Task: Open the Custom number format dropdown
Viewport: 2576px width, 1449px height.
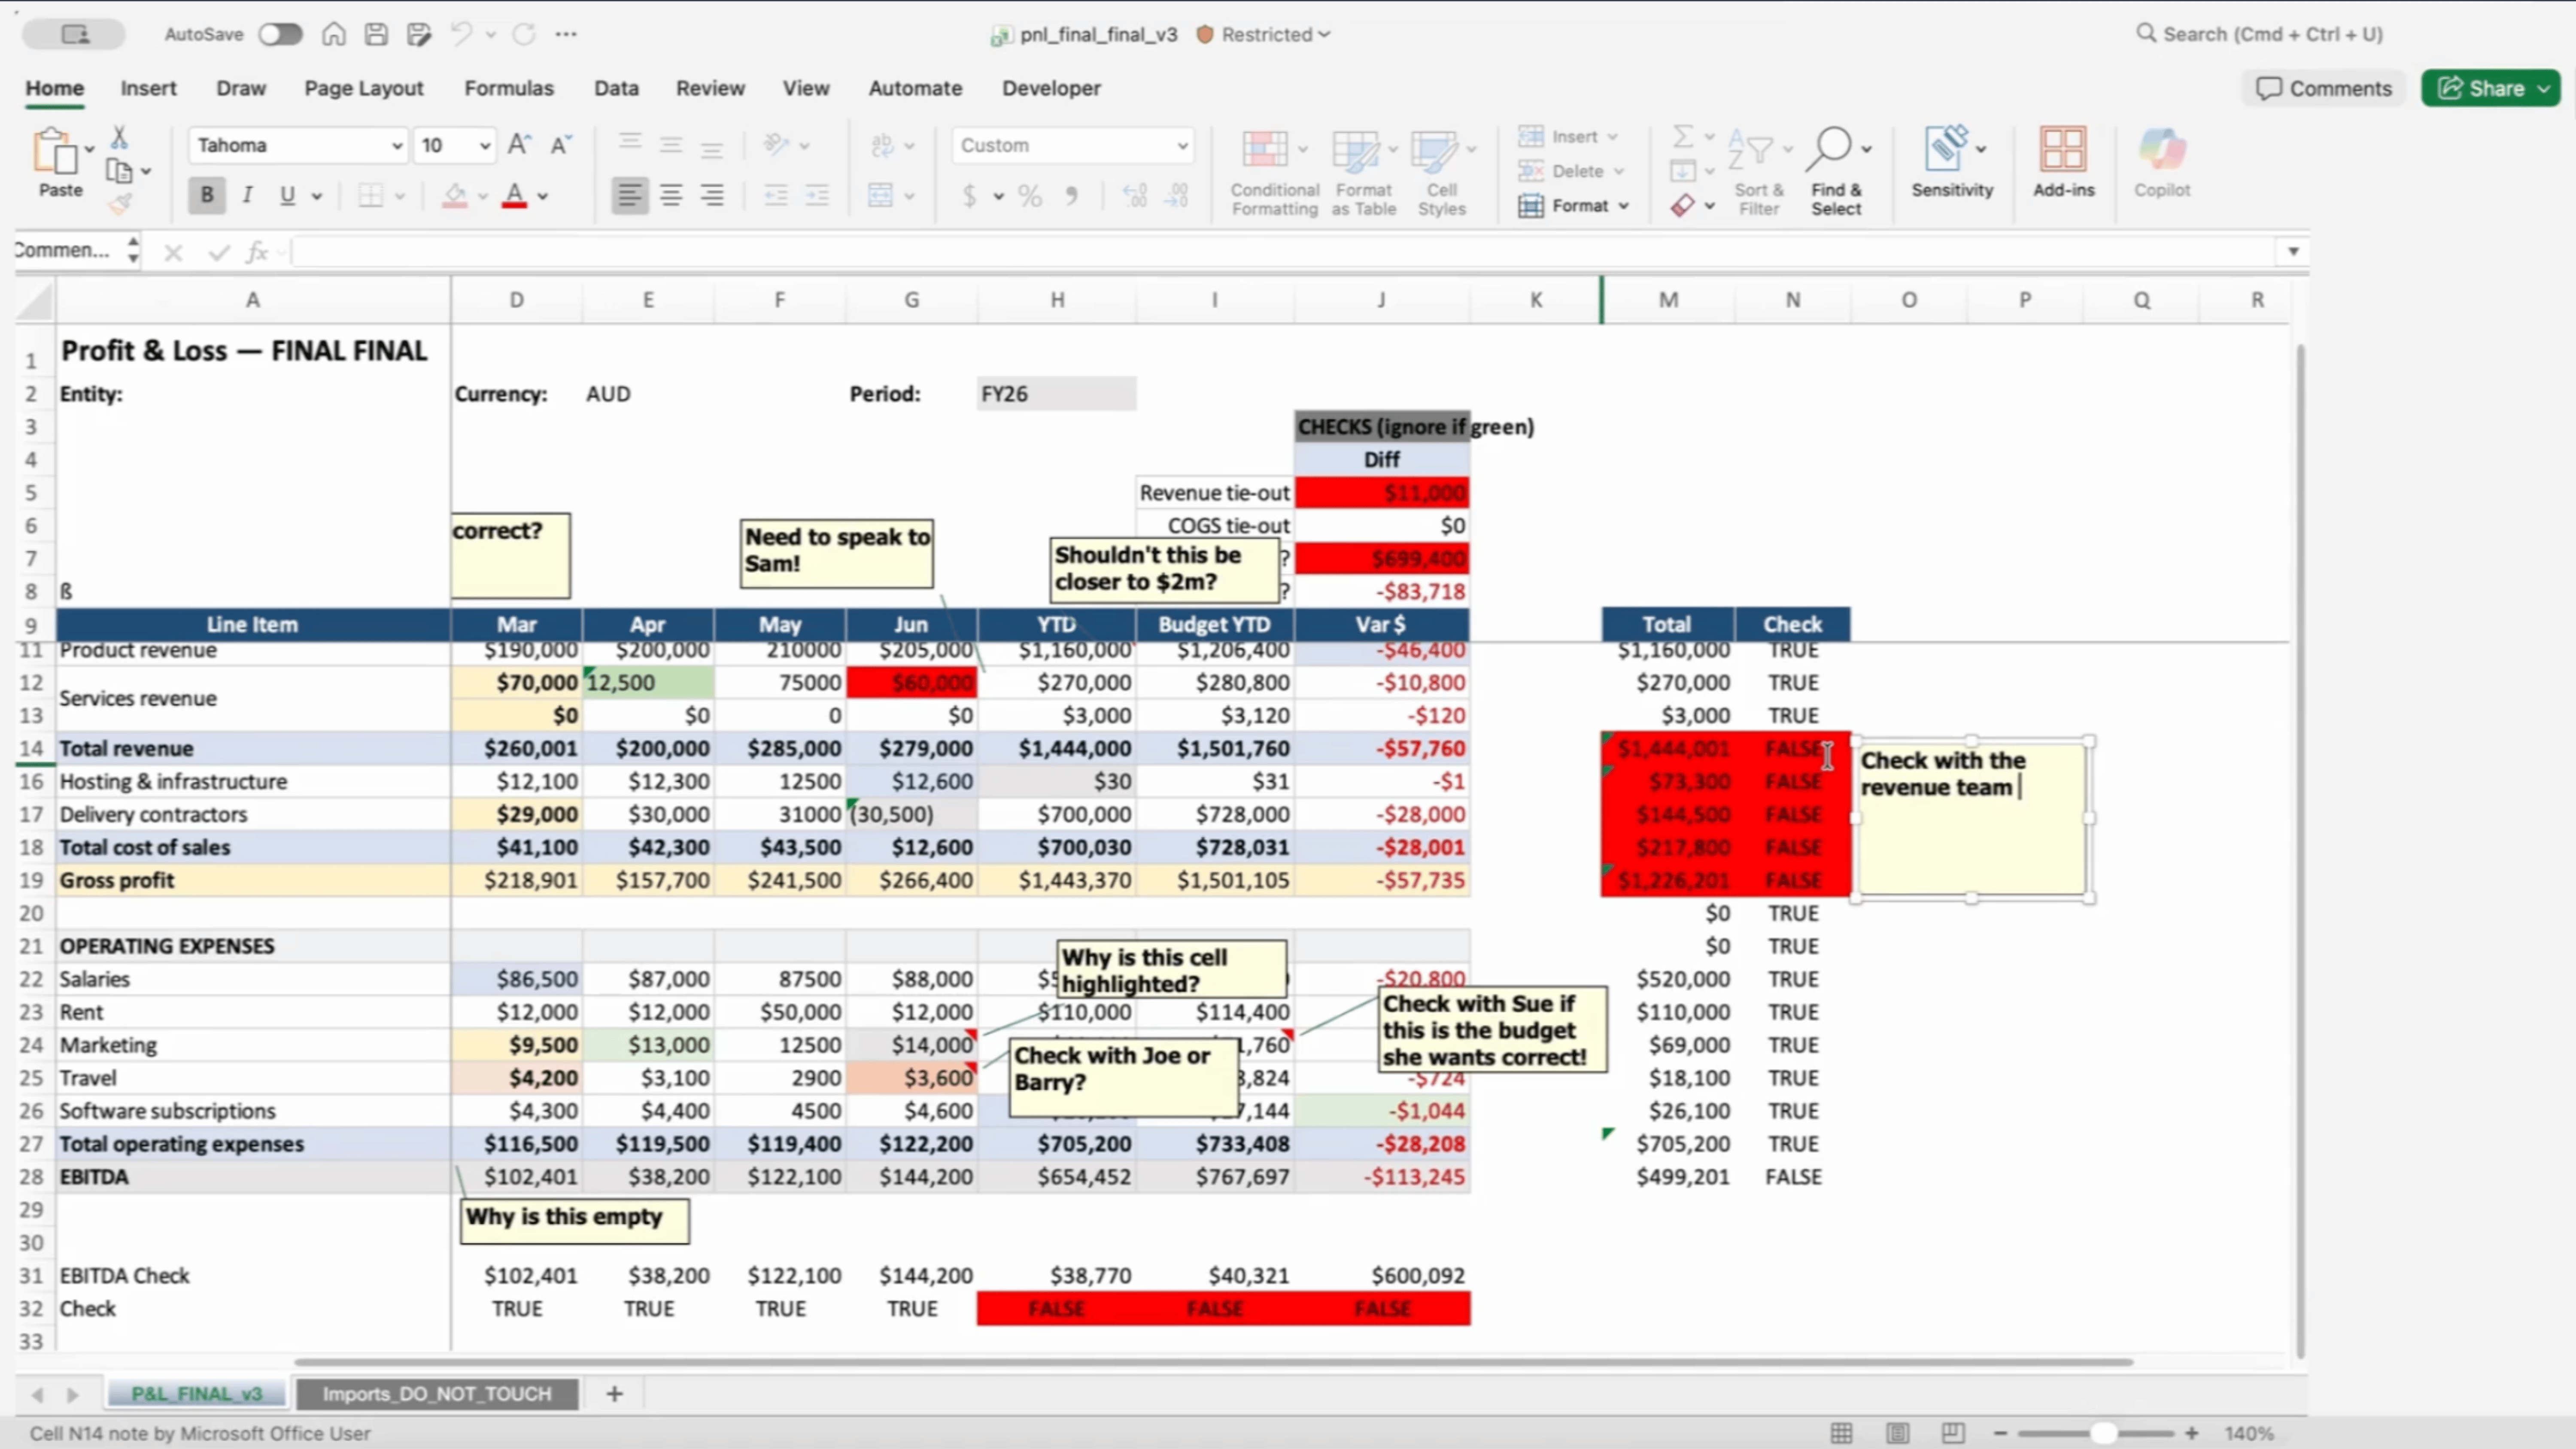Action: (1182, 146)
